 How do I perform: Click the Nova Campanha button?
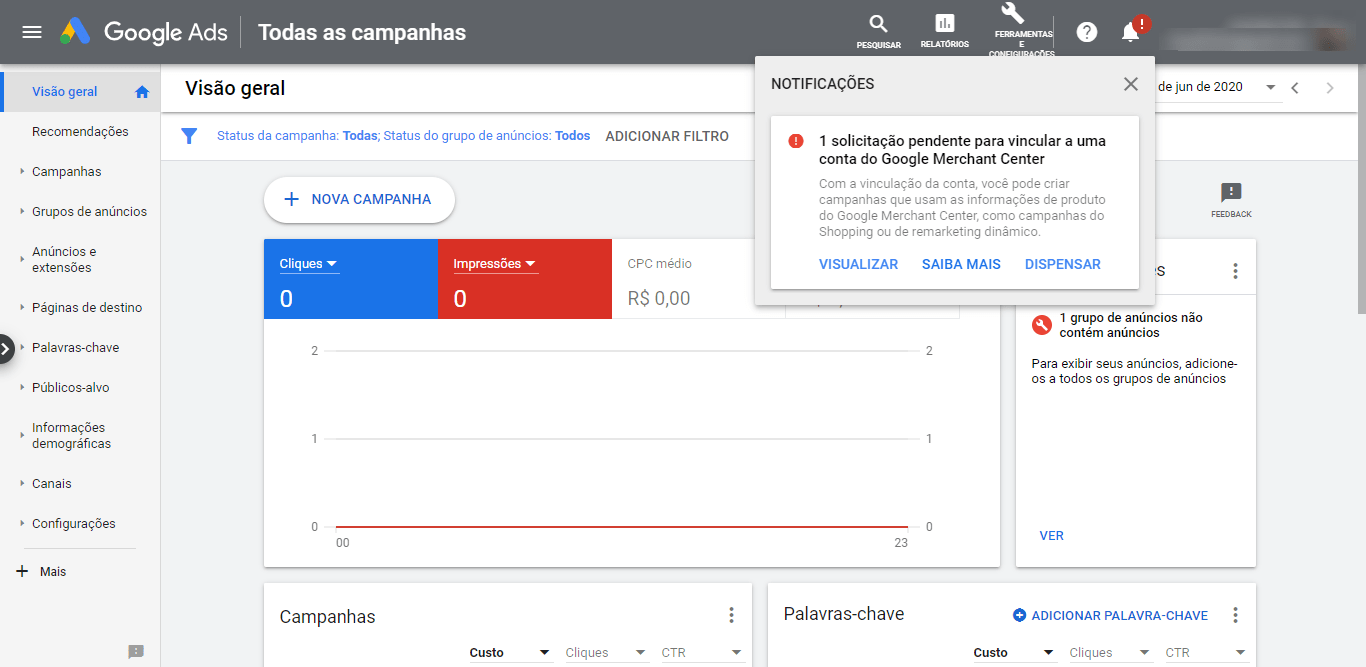click(x=359, y=199)
